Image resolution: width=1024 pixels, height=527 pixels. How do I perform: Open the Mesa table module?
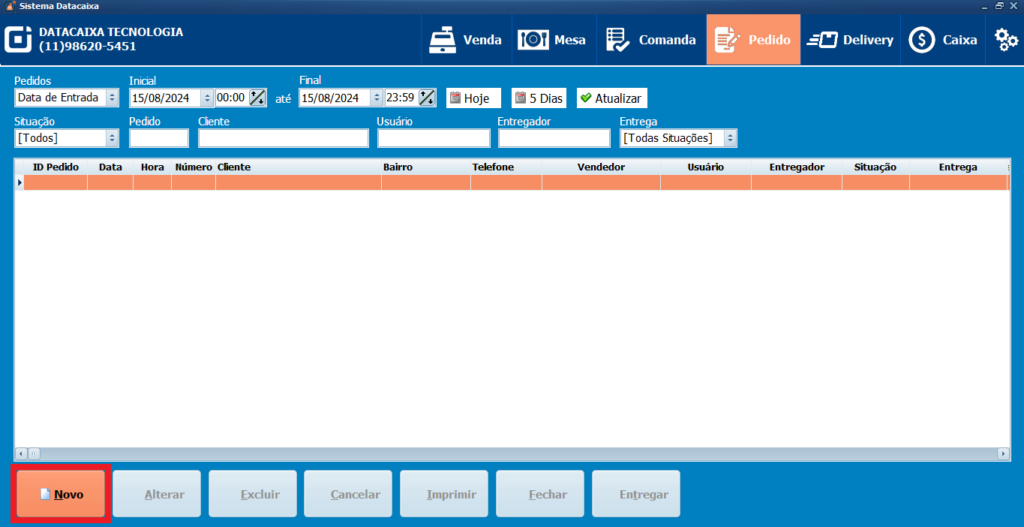[x=552, y=40]
